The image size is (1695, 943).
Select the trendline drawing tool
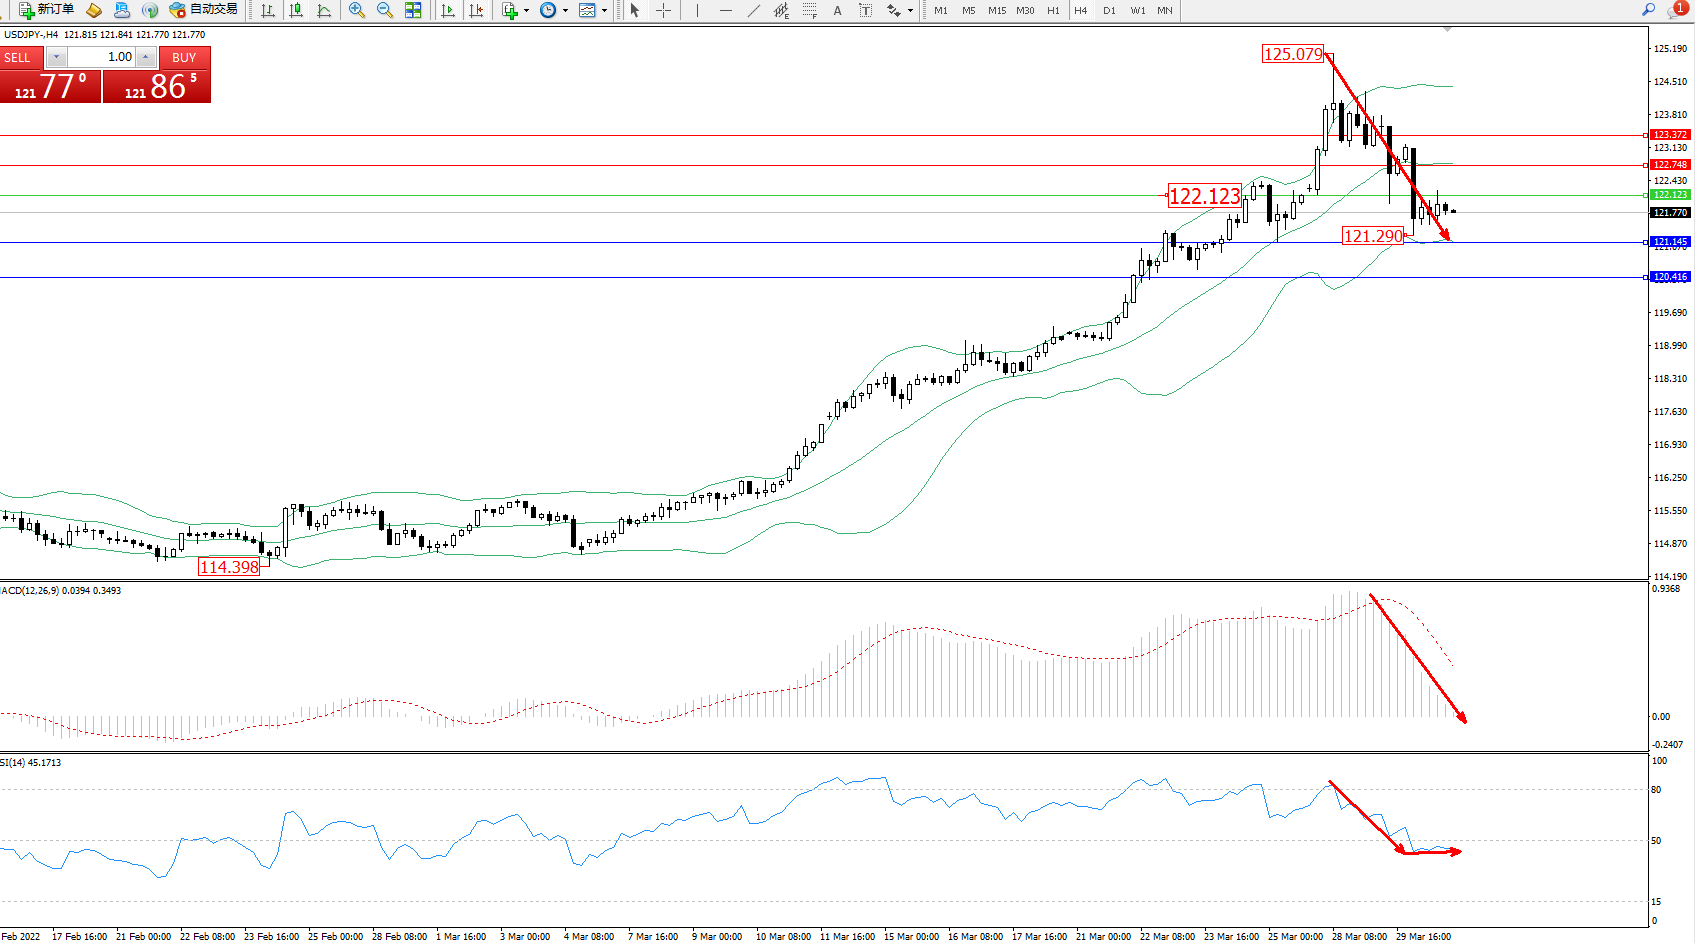753,10
